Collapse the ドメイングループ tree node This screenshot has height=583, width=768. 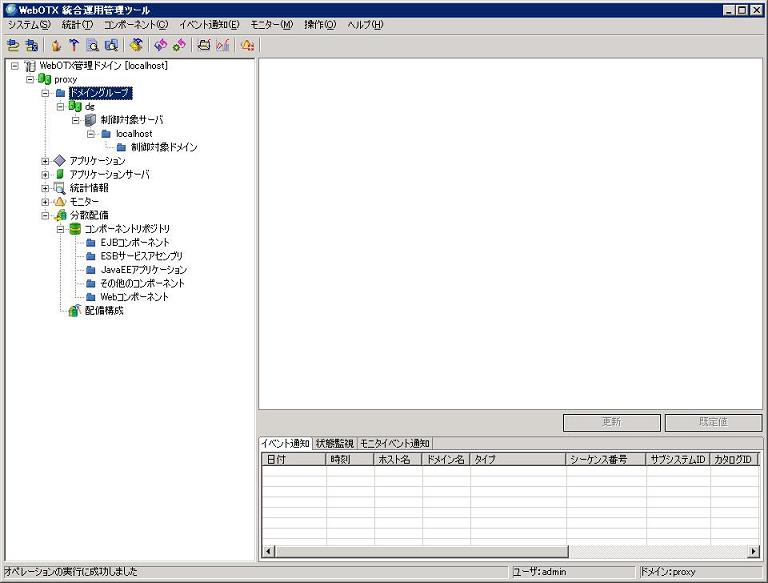(x=45, y=93)
